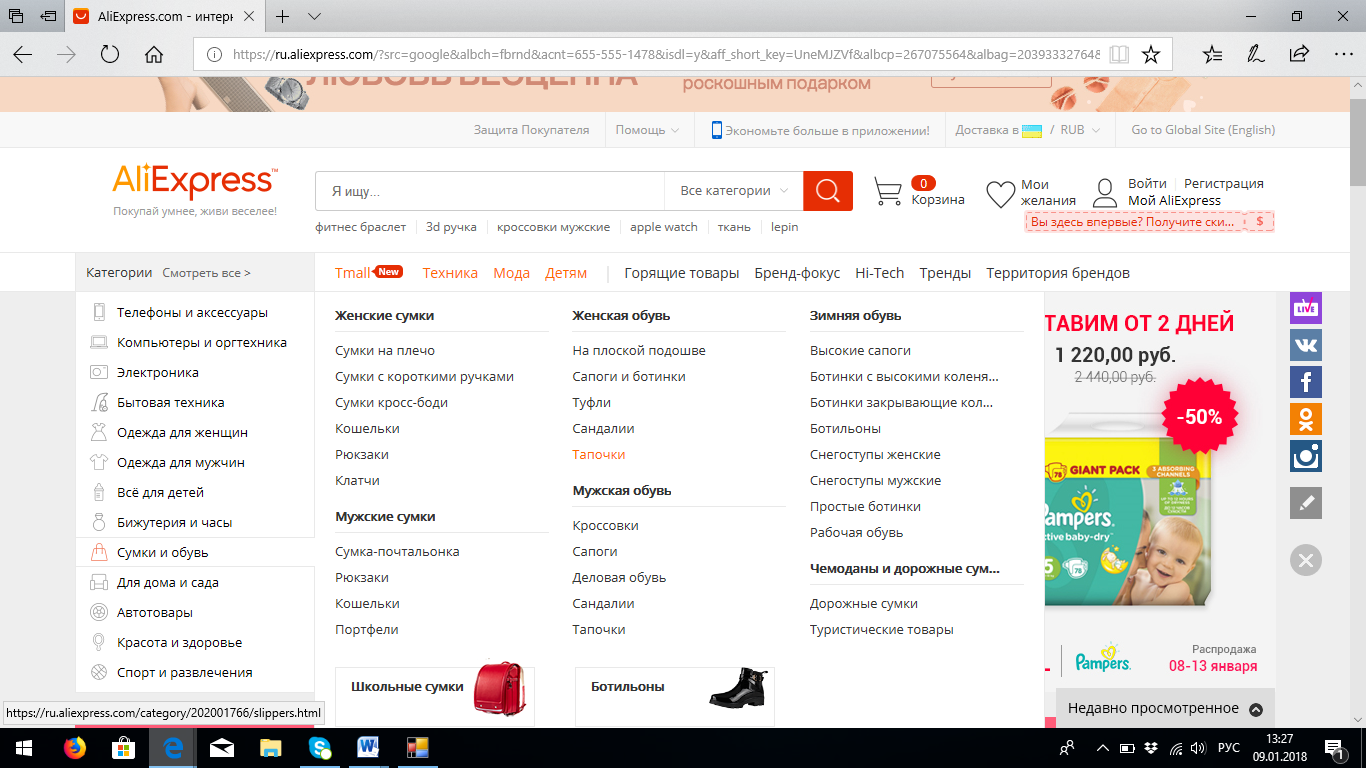Click phone icon for app savings
Screen dimensions: 1366x768
pyautogui.click(x=716, y=130)
